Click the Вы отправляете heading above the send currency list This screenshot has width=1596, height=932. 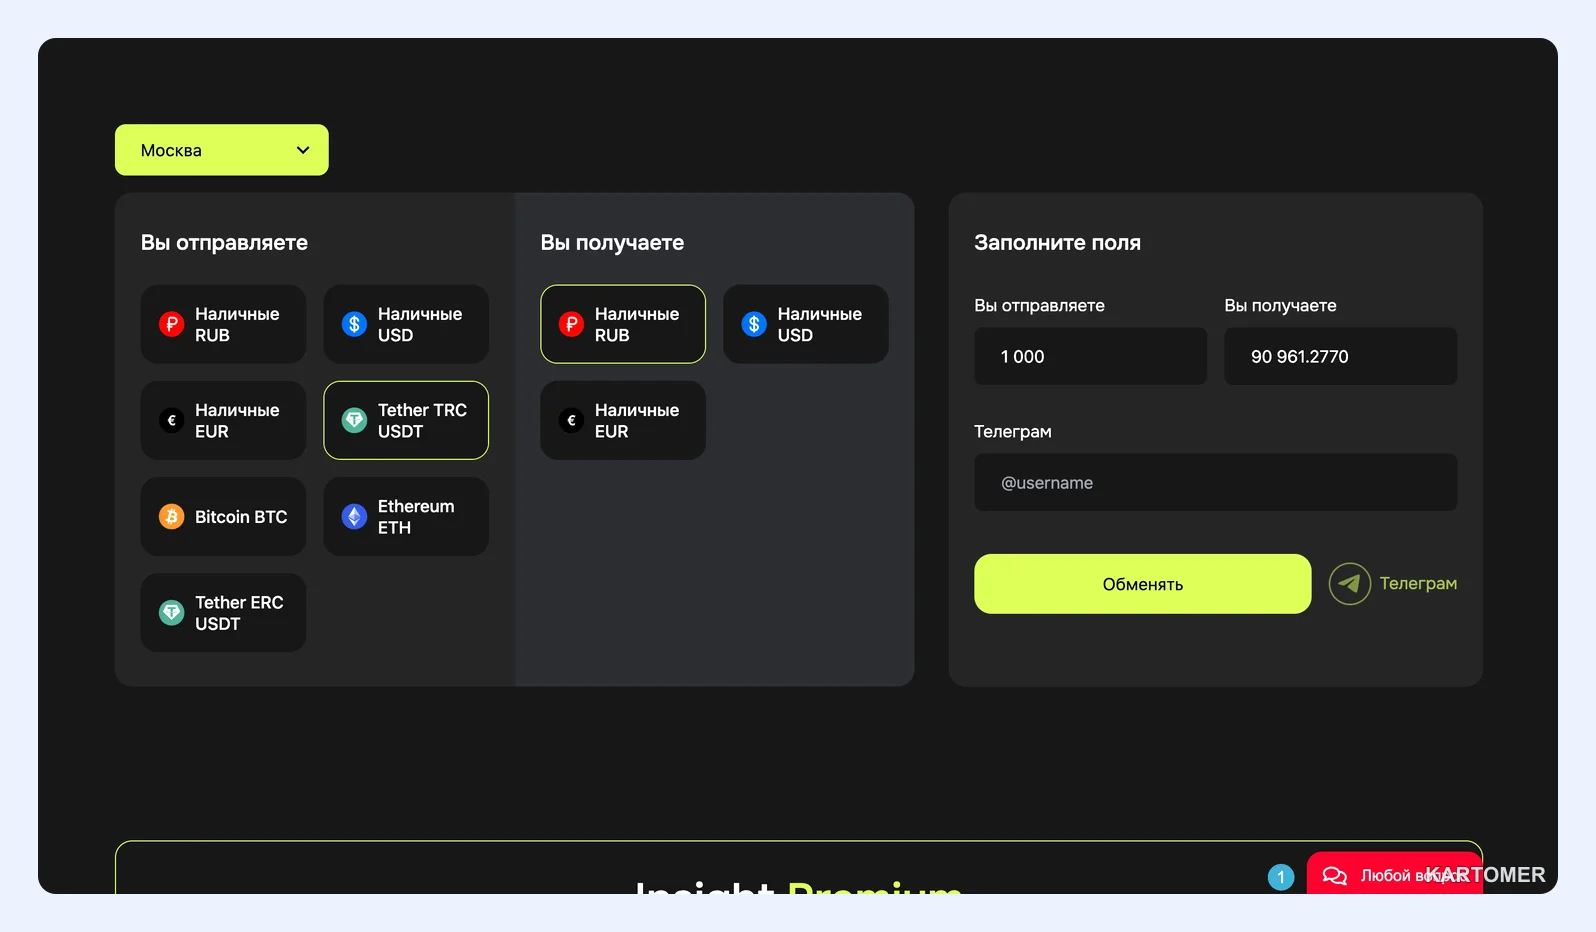(224, 243)
